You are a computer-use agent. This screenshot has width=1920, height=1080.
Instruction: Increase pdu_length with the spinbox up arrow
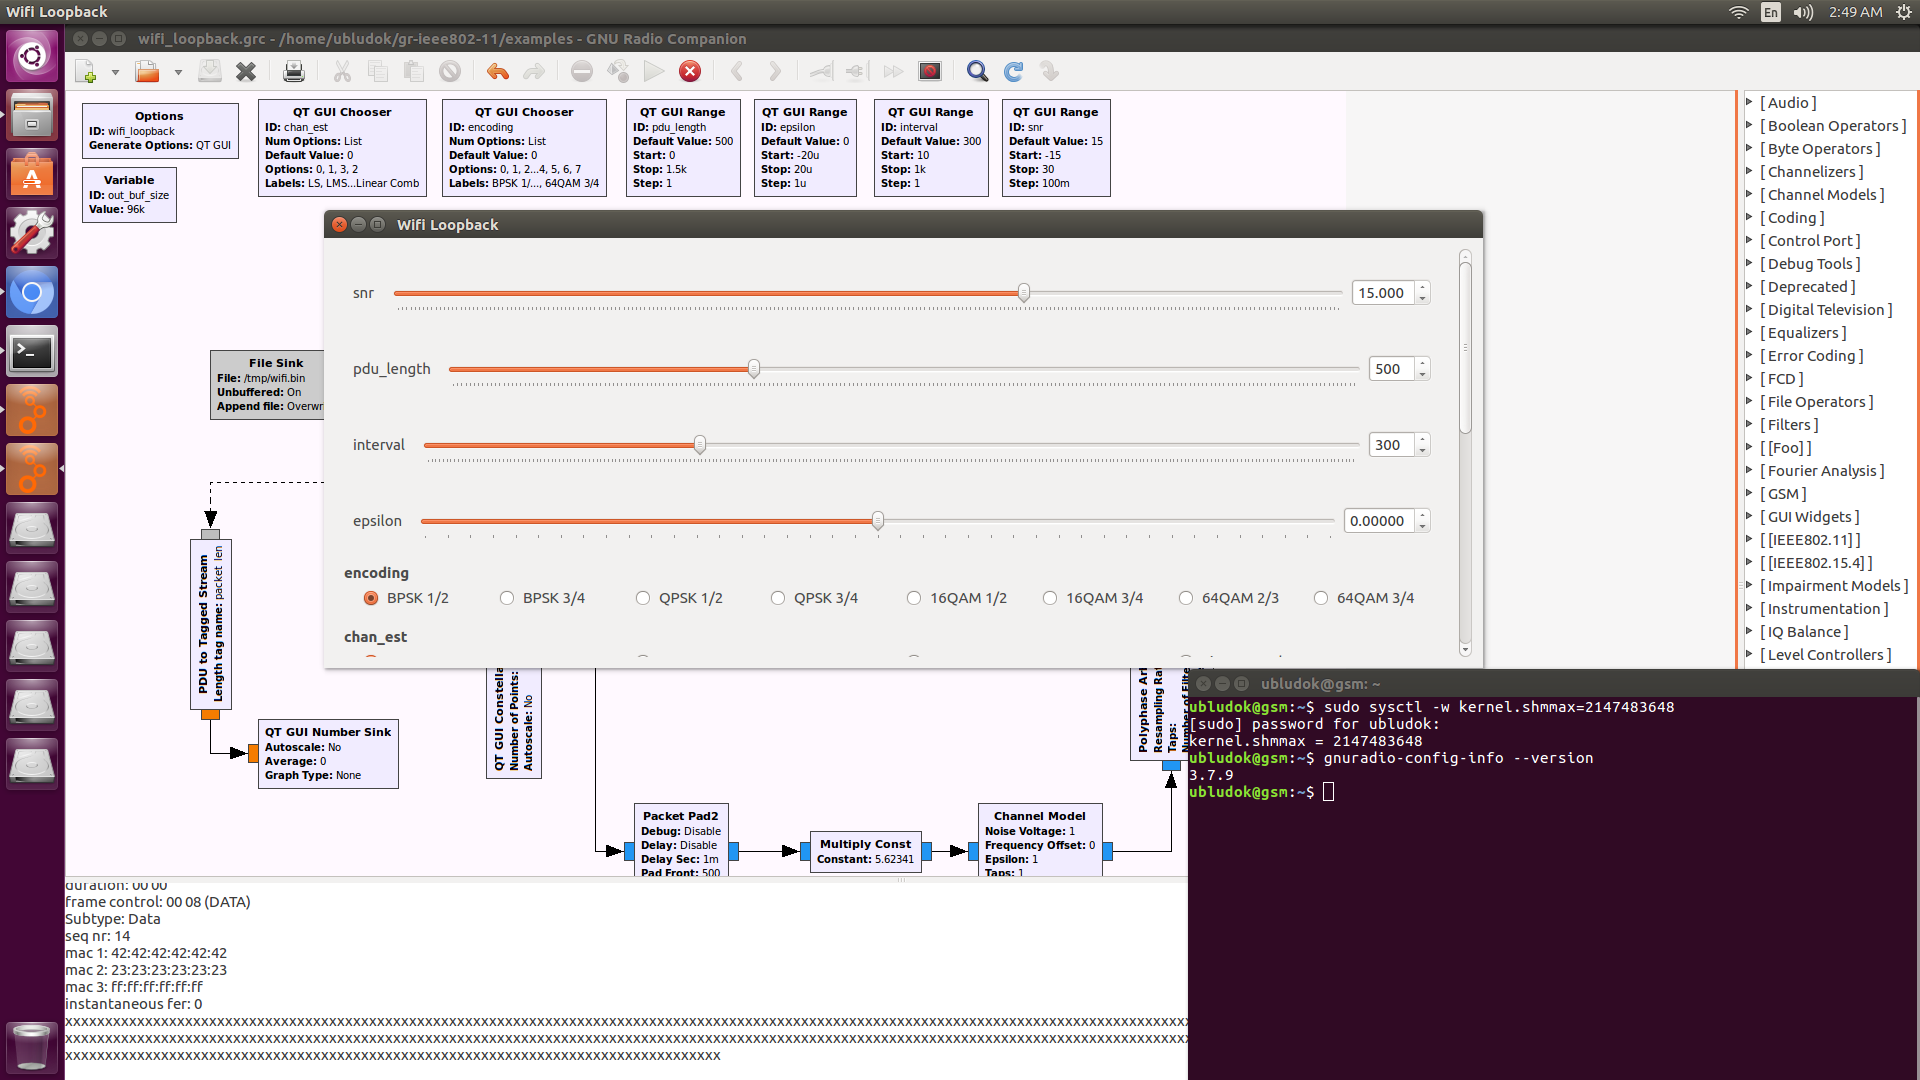coord(1424,363)
